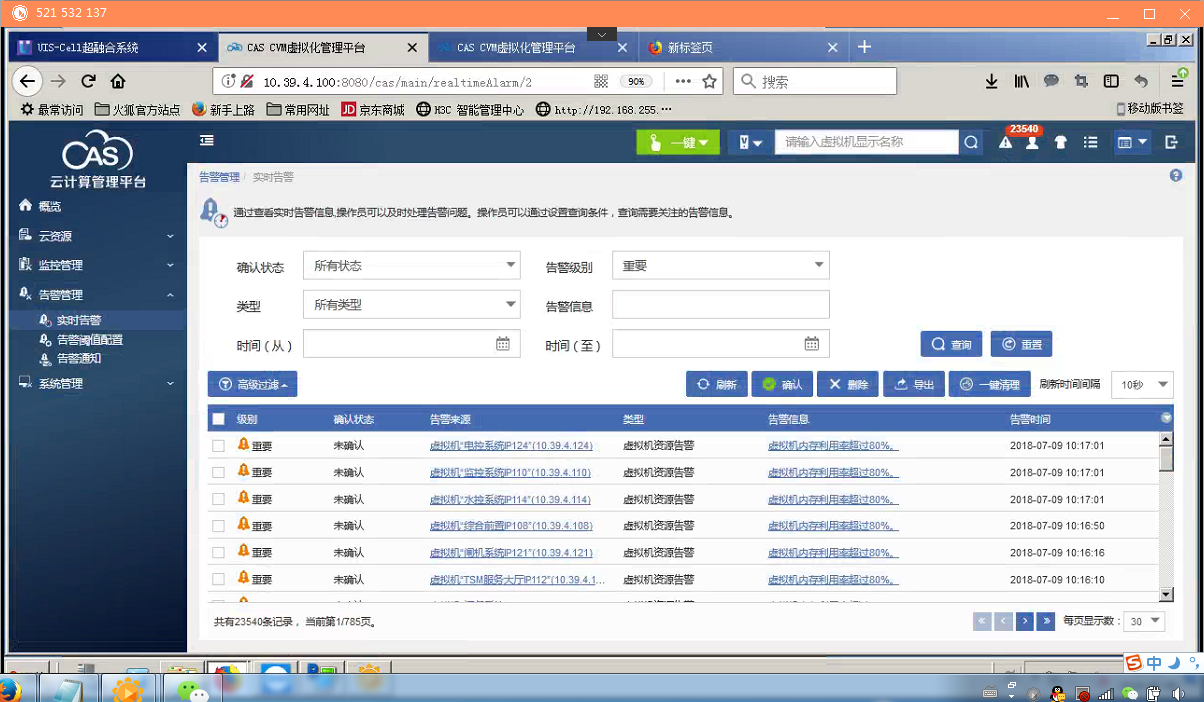Expand the 刷新时间间隔 10秒 dropdown
This screenshot has height=702, width=1204.
tap(1142, 384)
